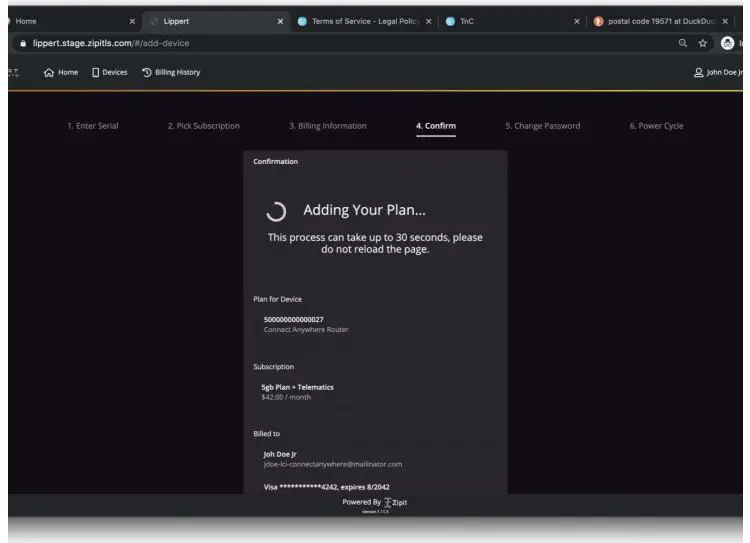
Task: Click the billing email address text
Action: click(332, 464)
